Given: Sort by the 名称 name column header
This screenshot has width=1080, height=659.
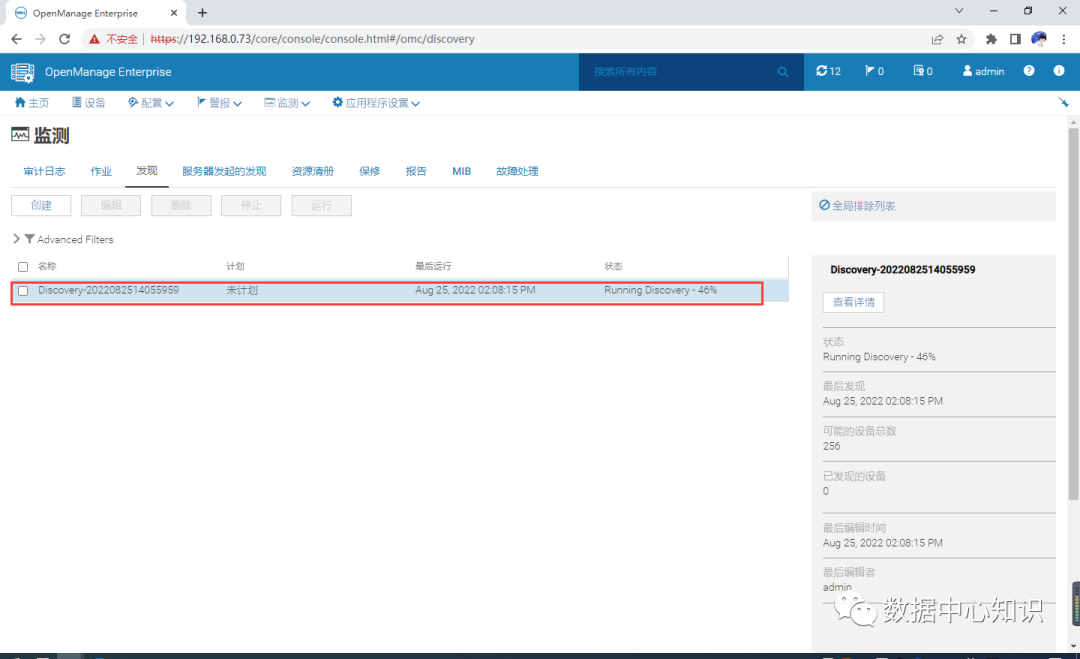Looking at the screenshot, I should (x=47, y=266).
